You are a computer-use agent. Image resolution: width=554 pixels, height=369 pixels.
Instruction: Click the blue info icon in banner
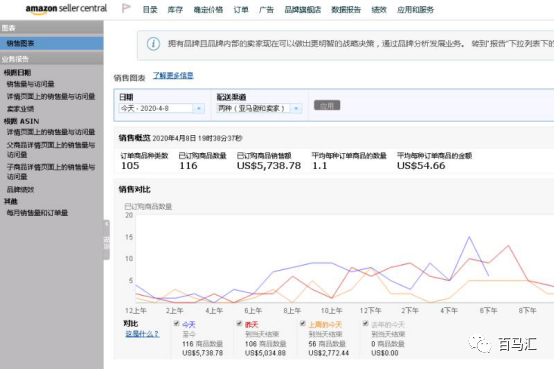point(153,44)
